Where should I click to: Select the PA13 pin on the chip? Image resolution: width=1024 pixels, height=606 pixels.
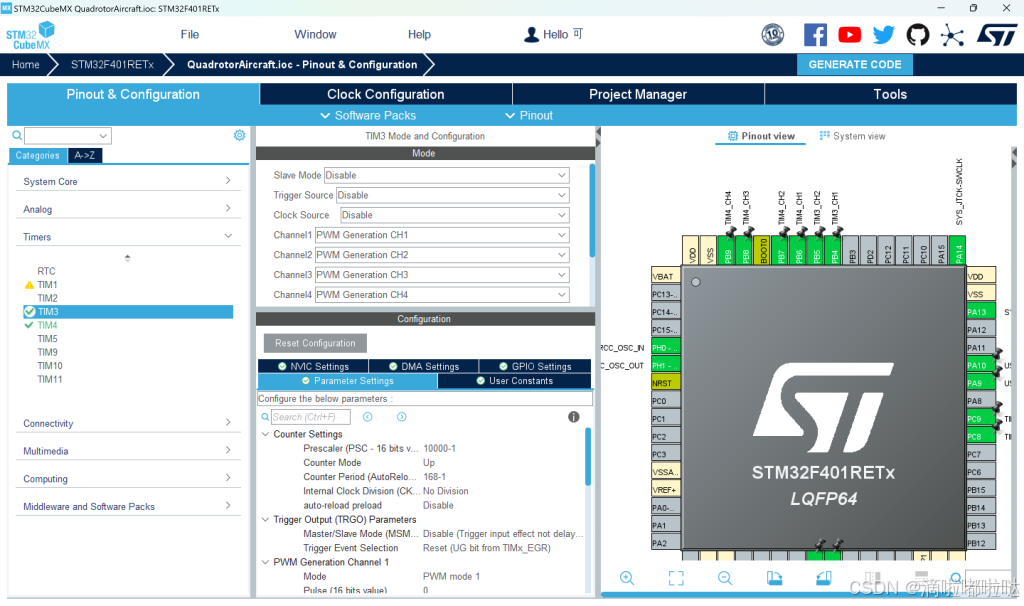click(x=981, y=311)
